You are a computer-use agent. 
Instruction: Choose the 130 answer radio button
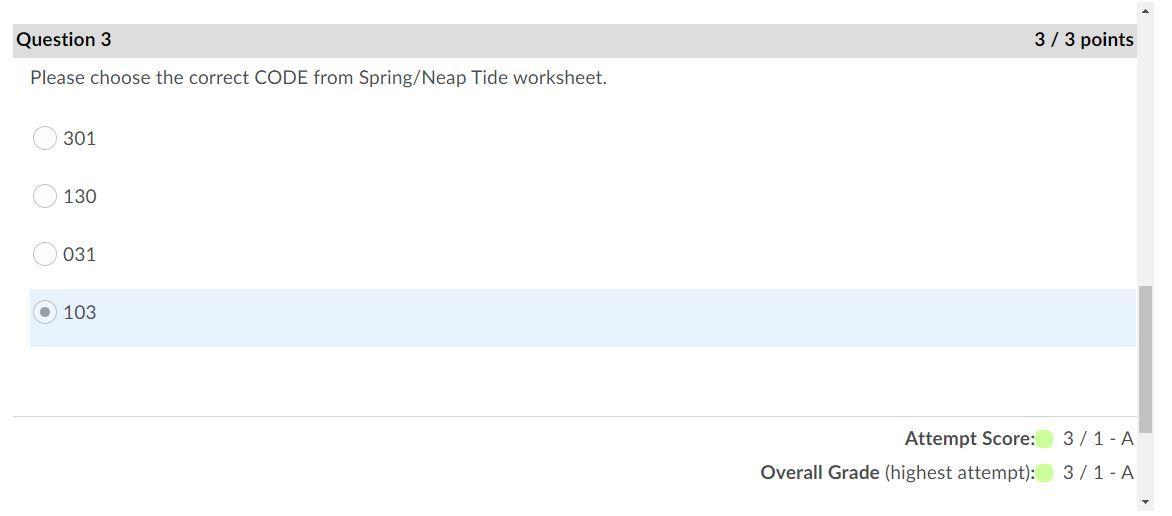(45, 196)
